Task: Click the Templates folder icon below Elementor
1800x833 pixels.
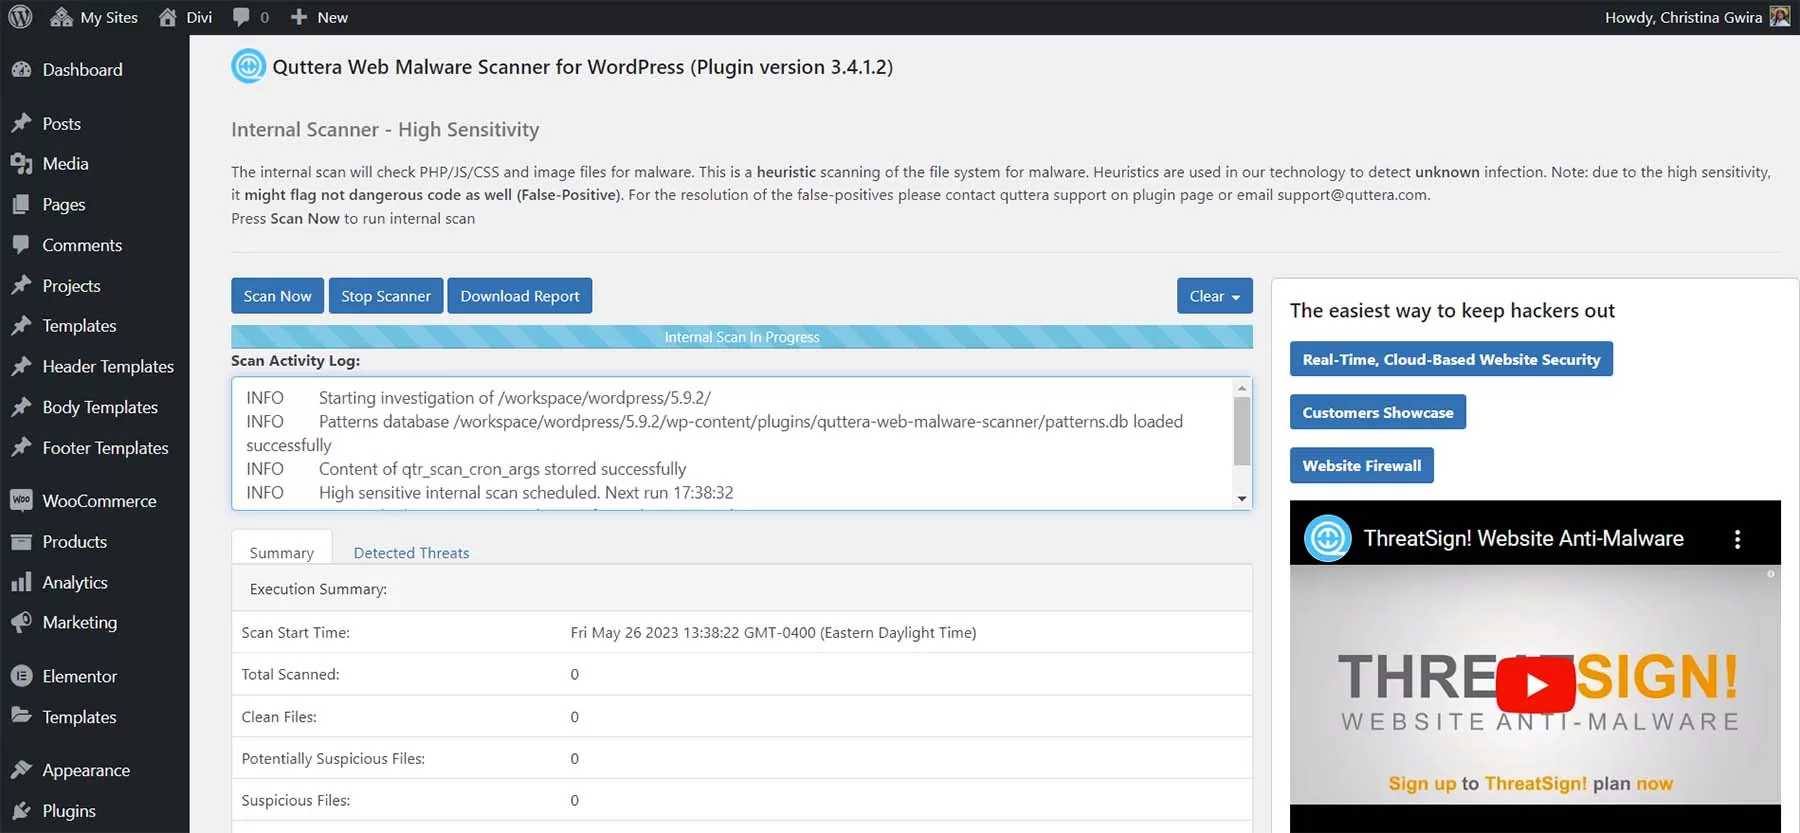Action: point(21,716)
